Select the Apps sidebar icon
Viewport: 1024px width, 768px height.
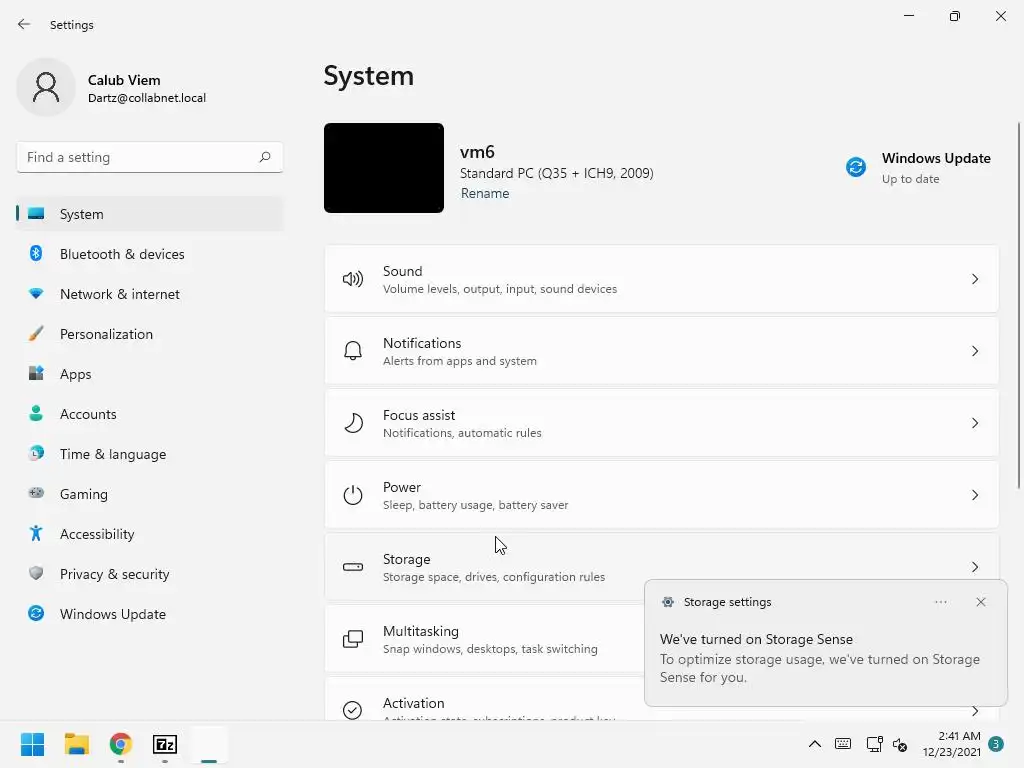pyautogui.click(x=36, y=374)
